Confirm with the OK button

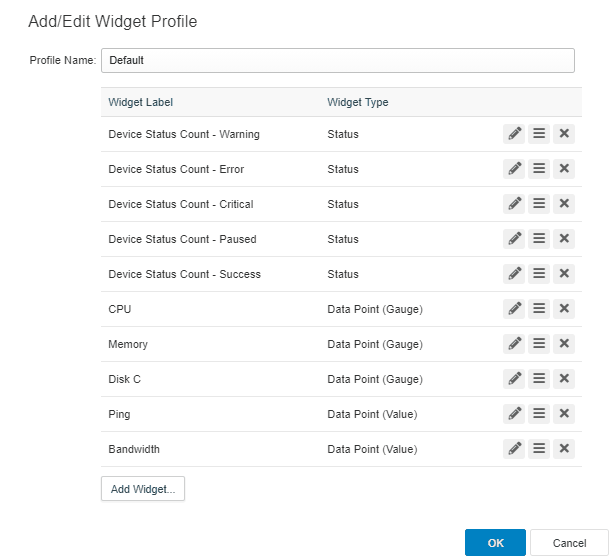click(495, 543)
